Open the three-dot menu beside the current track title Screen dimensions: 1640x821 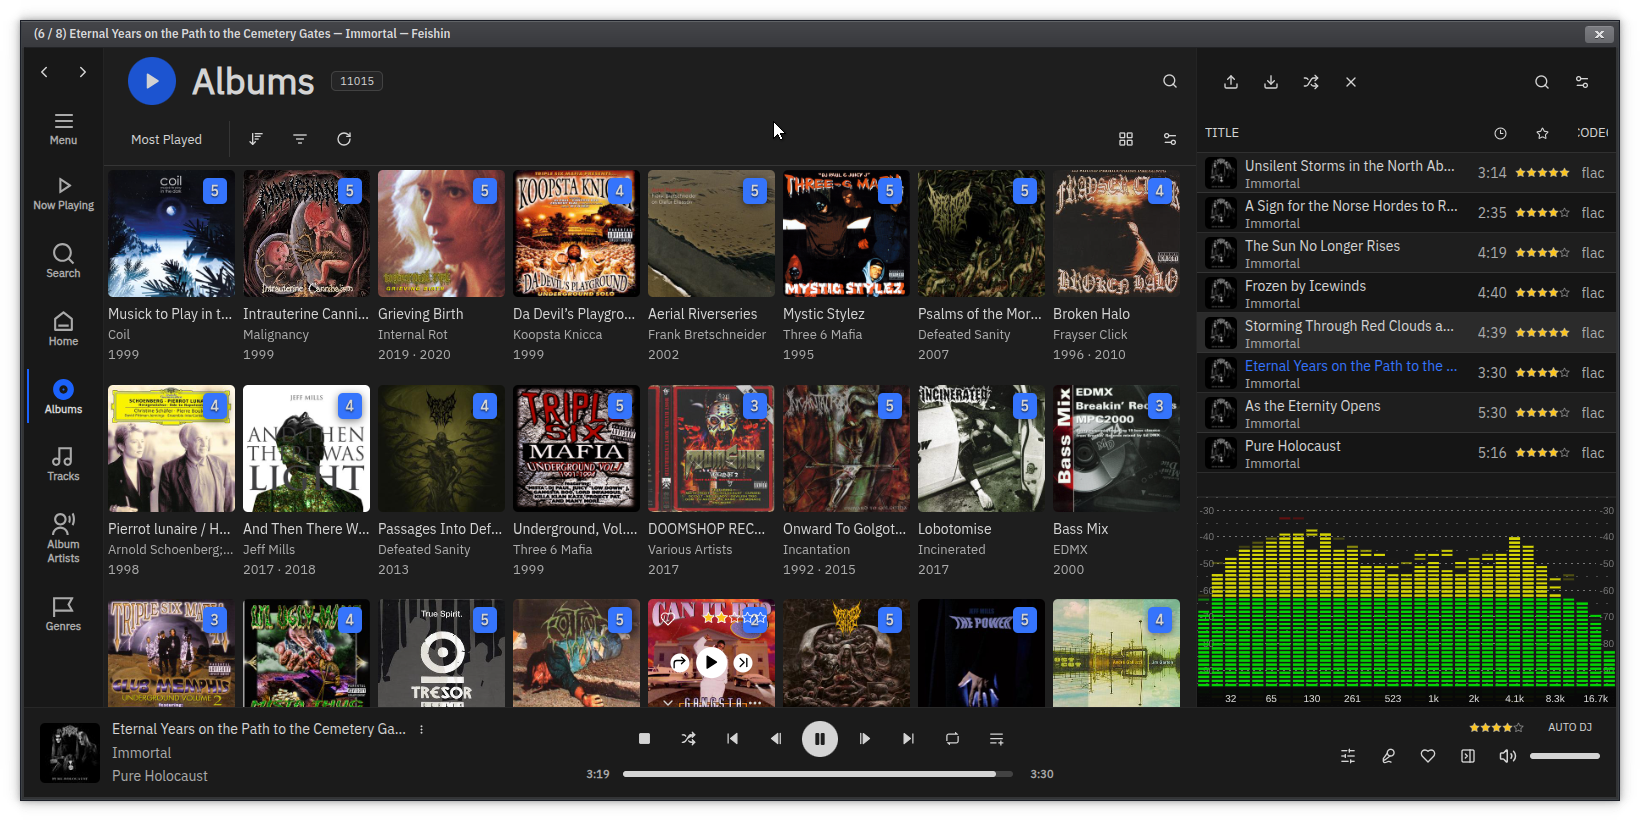422,730
